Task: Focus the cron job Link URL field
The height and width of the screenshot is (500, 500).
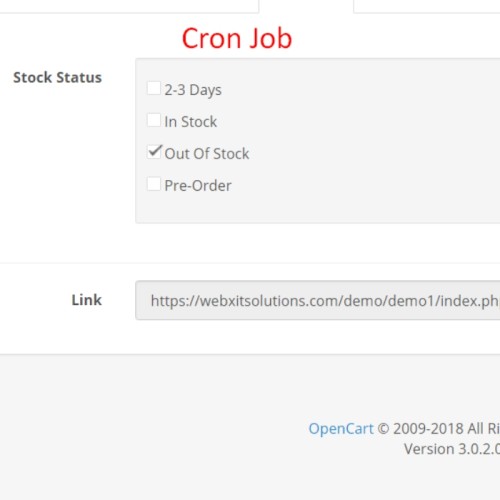Action: (x=317, y=300)
